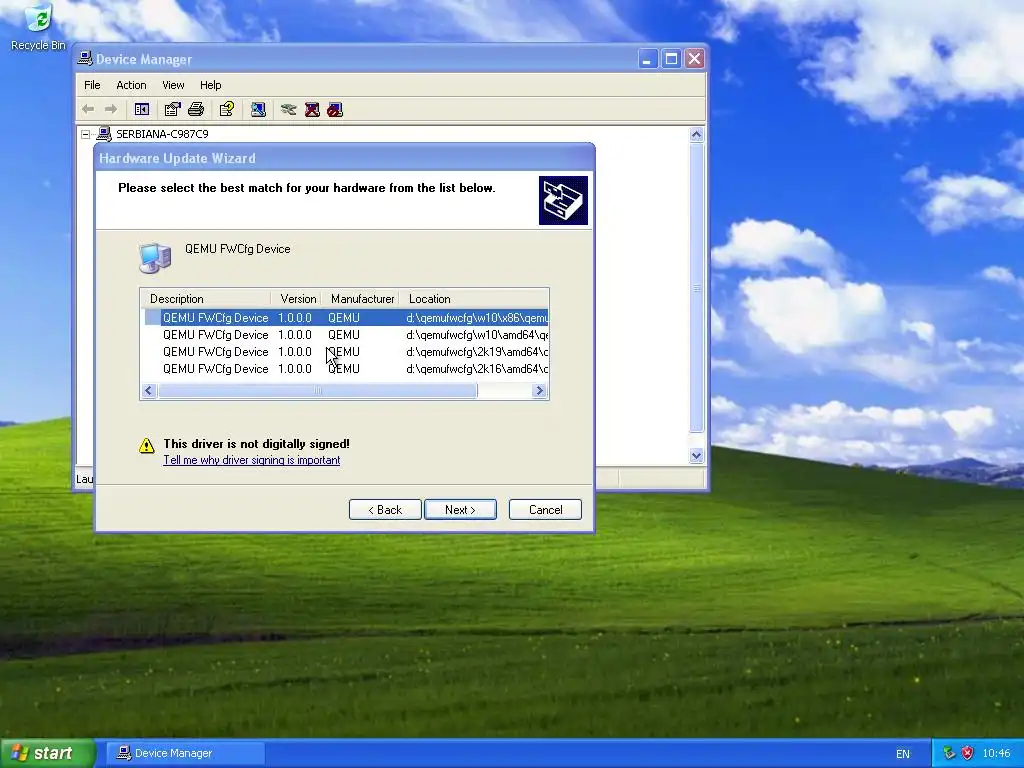Click the SERBIANA-C987C9 computer icon
Image resolution: width=1024 pixels, height=768 pixels.
104,134
